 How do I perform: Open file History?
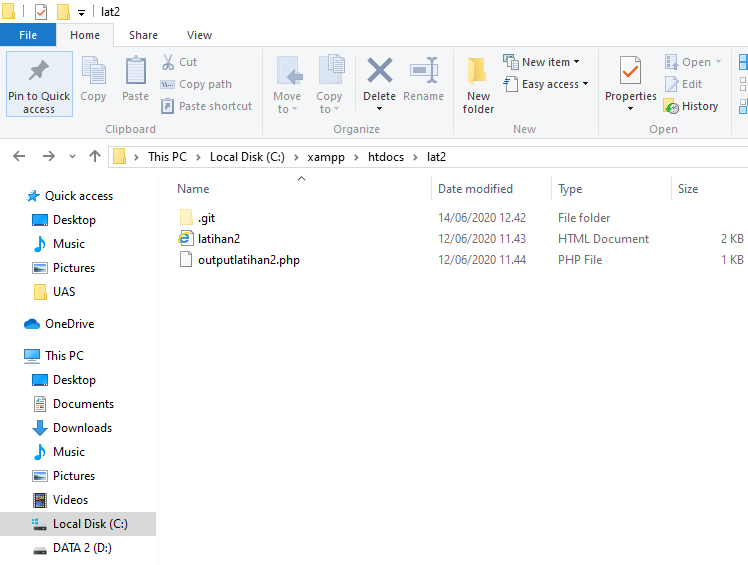(691, 106)
